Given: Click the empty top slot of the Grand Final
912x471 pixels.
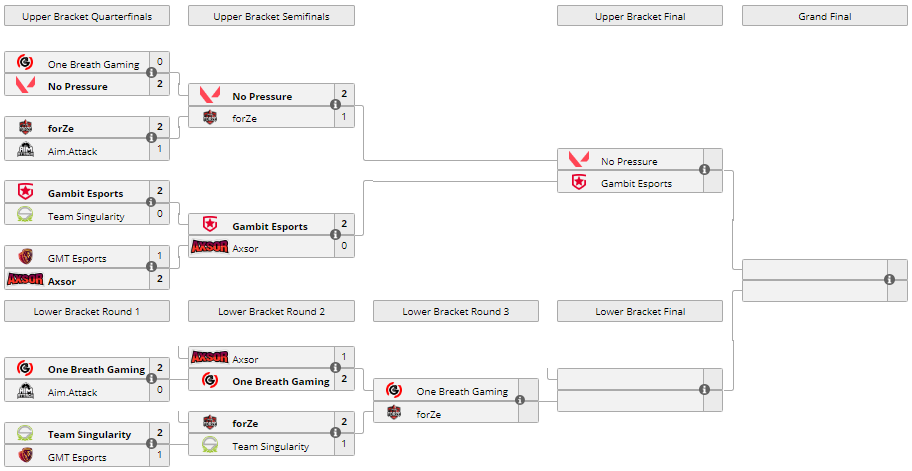Looking at the screenshot, I should 810,268.
